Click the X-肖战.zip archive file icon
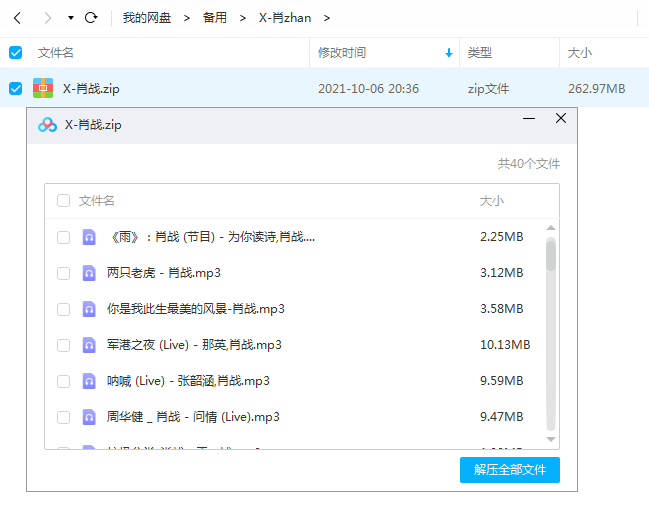The image size is (649, 517). tap(43, 88)
